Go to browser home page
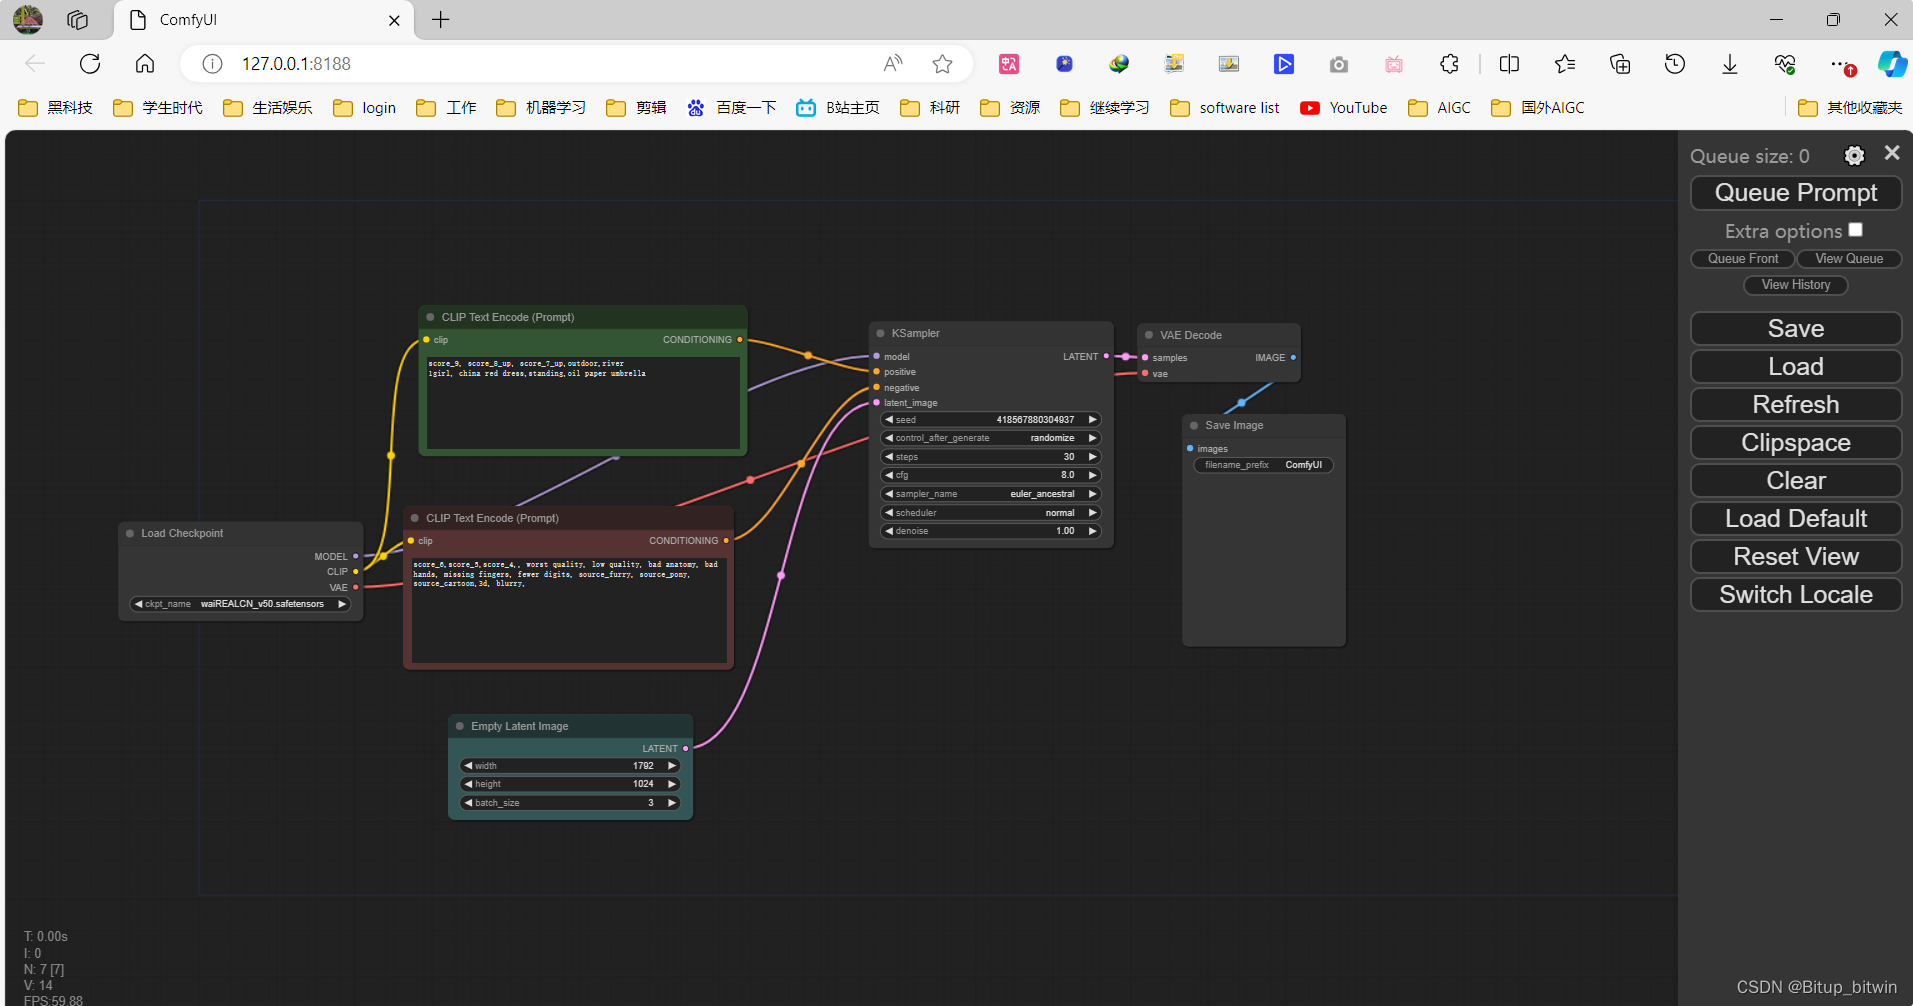Viewport: 1913px width, 1006px height. 145,64
